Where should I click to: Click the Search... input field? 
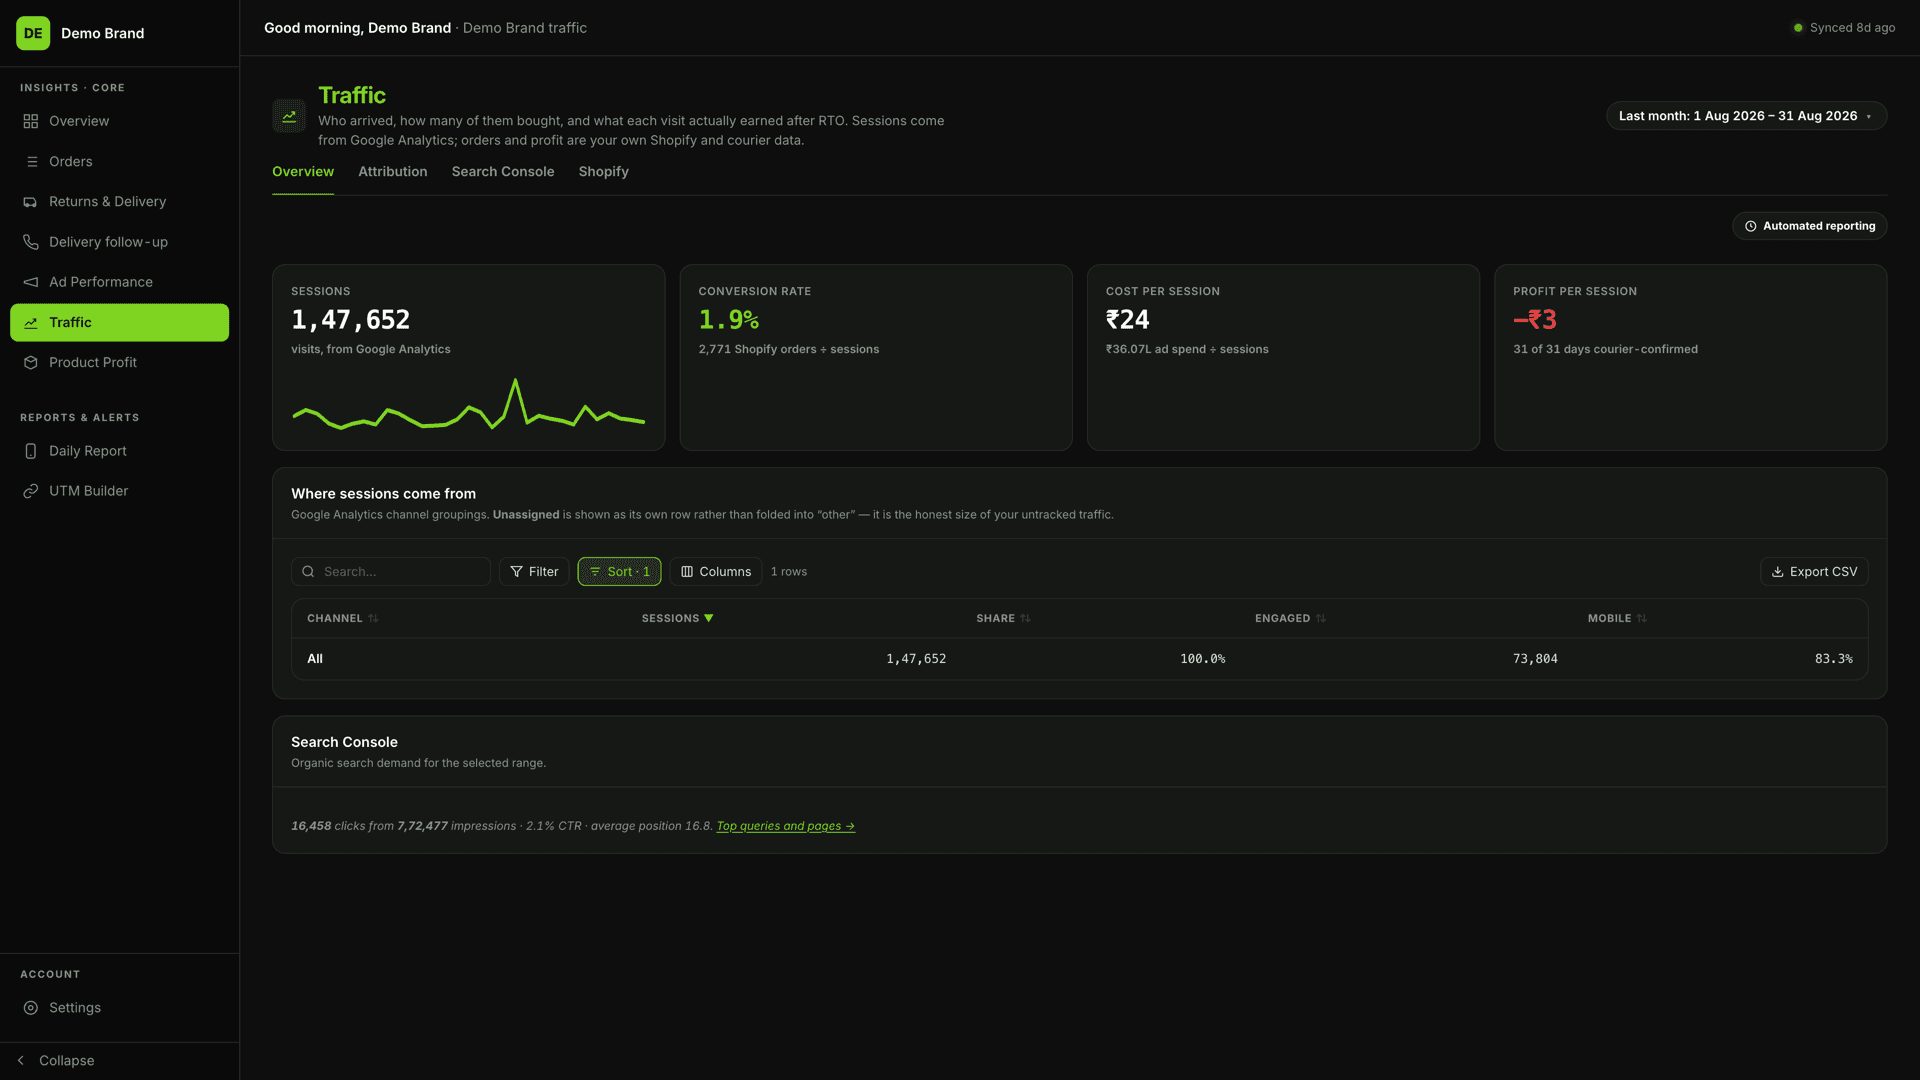point(390,572)
